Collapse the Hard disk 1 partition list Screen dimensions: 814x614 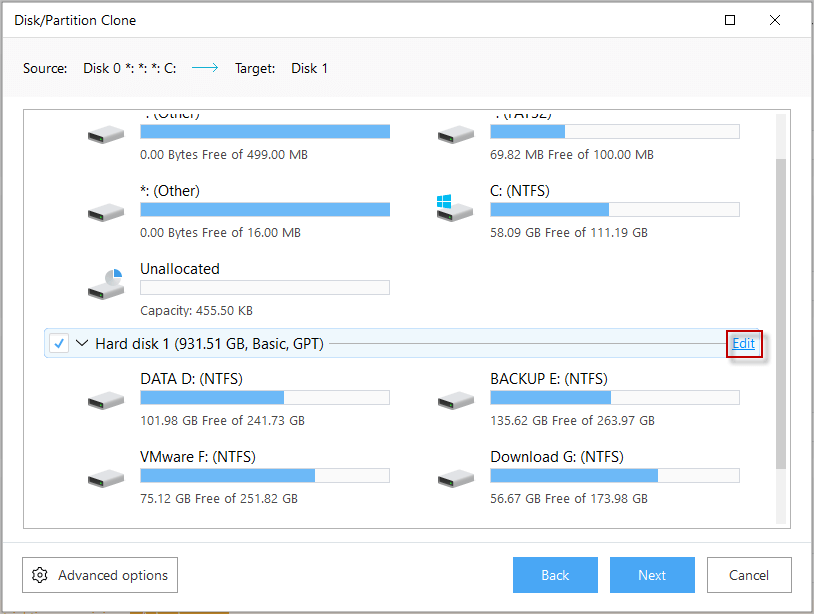coord(79,343)
